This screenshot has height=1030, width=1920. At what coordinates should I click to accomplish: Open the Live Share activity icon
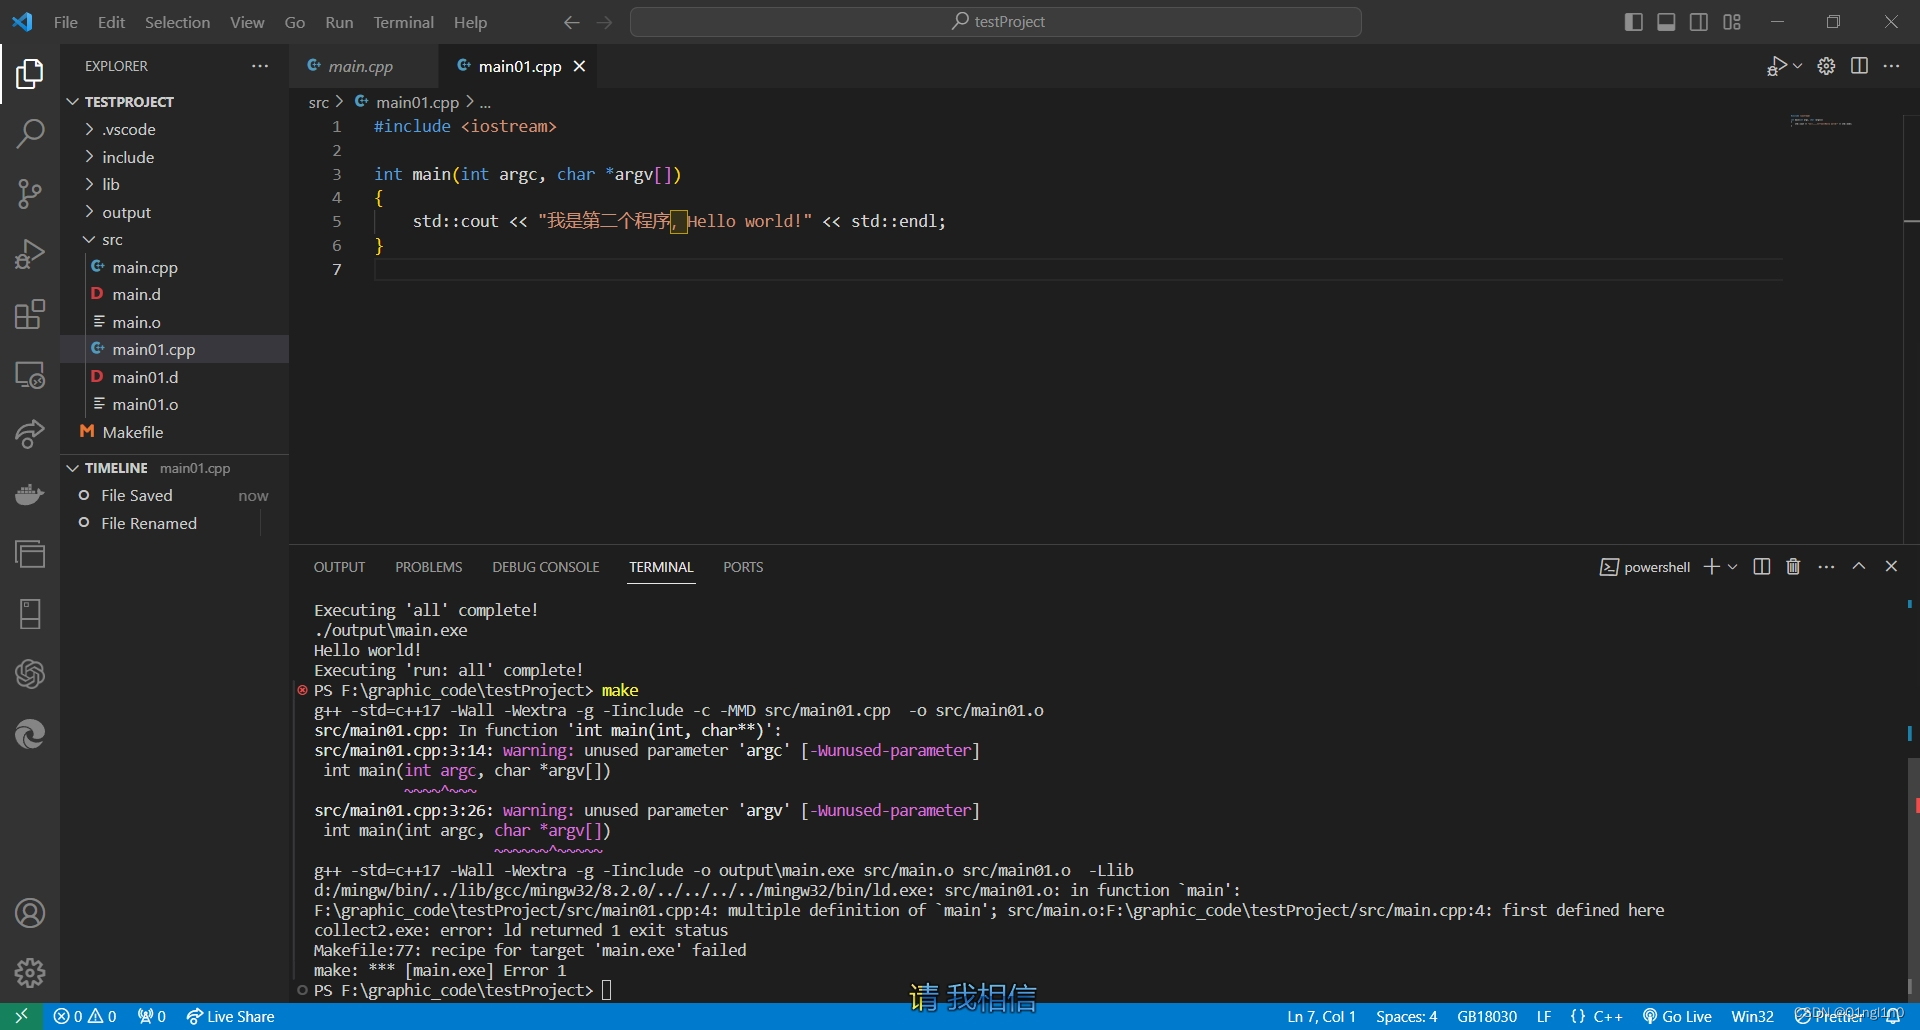[30, 434]
